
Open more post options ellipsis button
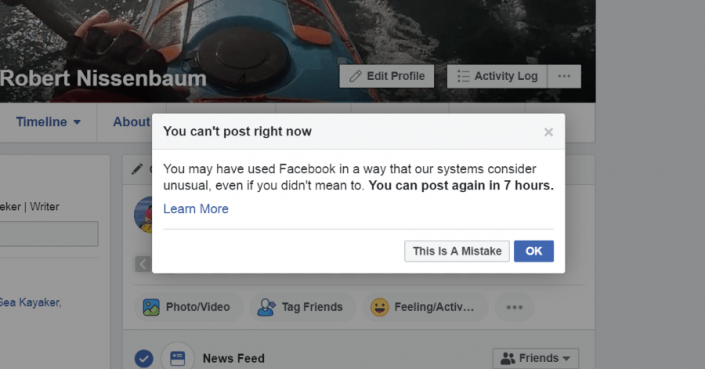[514, 307]
